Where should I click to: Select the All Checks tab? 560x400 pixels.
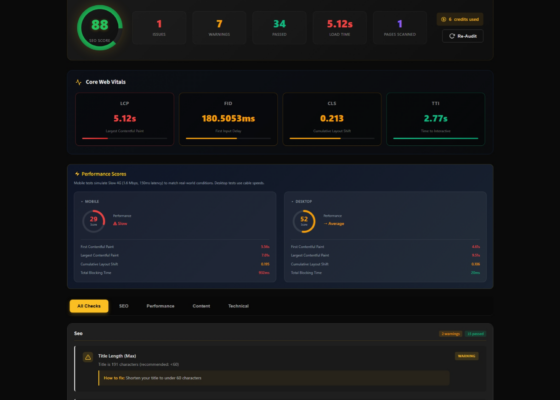coord(89,306)
